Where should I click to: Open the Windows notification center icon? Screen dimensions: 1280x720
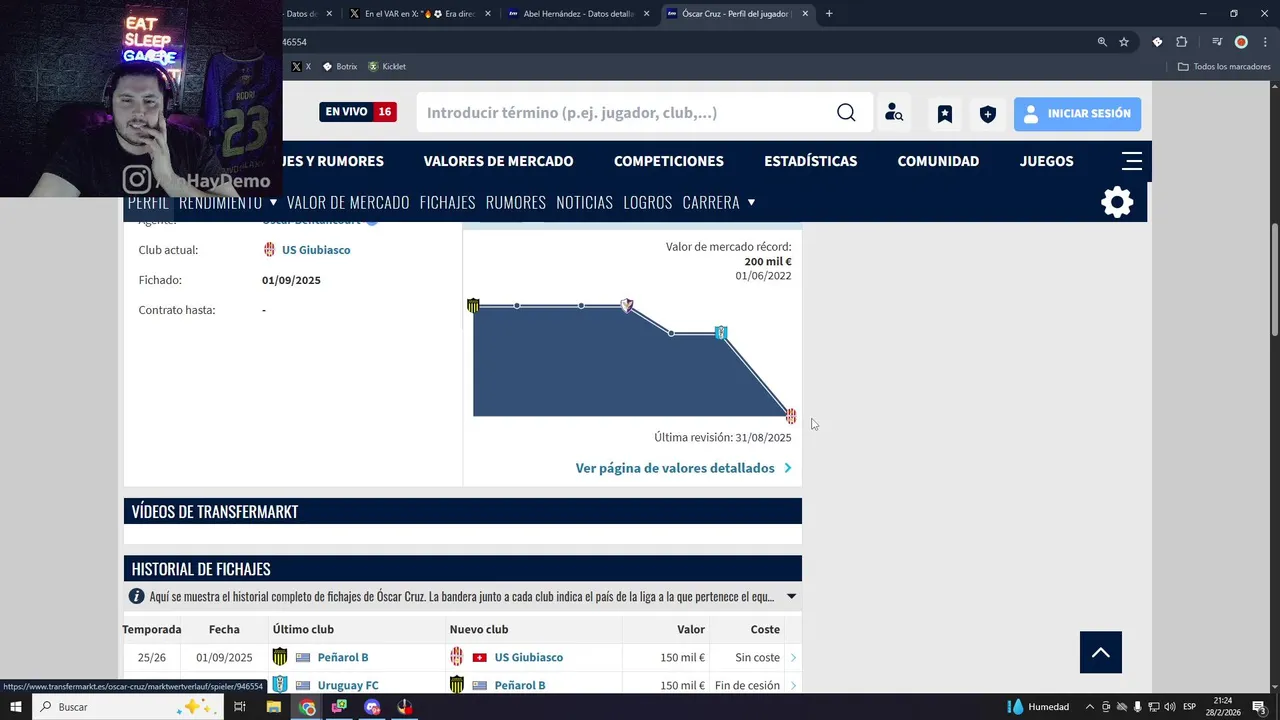[1259, 707]
